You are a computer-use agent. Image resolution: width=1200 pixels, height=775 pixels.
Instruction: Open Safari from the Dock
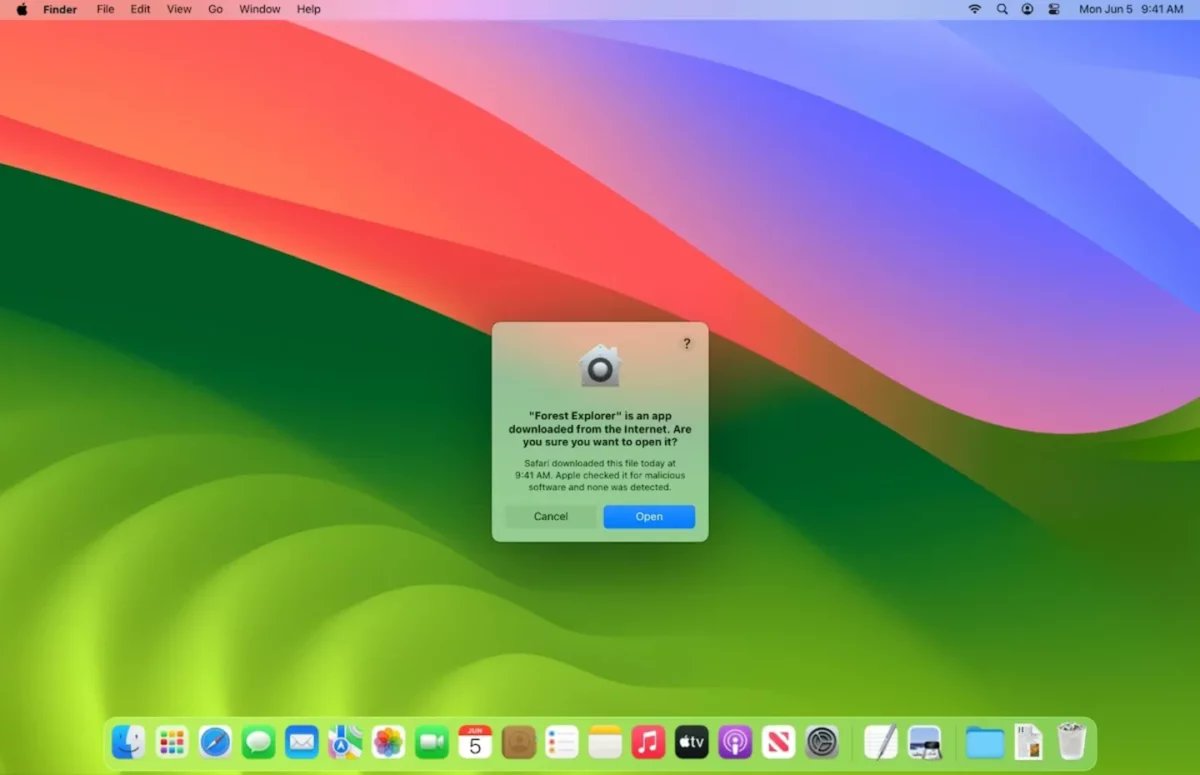(x=215, y=742)
